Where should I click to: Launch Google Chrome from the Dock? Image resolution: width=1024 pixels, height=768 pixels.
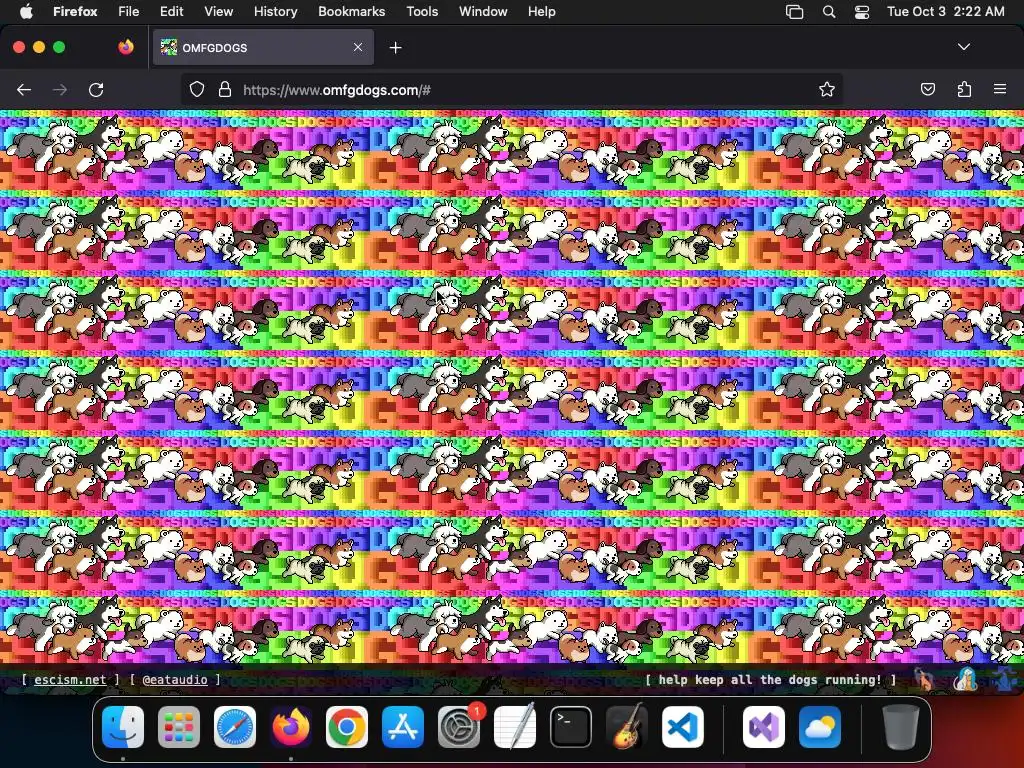347,727
